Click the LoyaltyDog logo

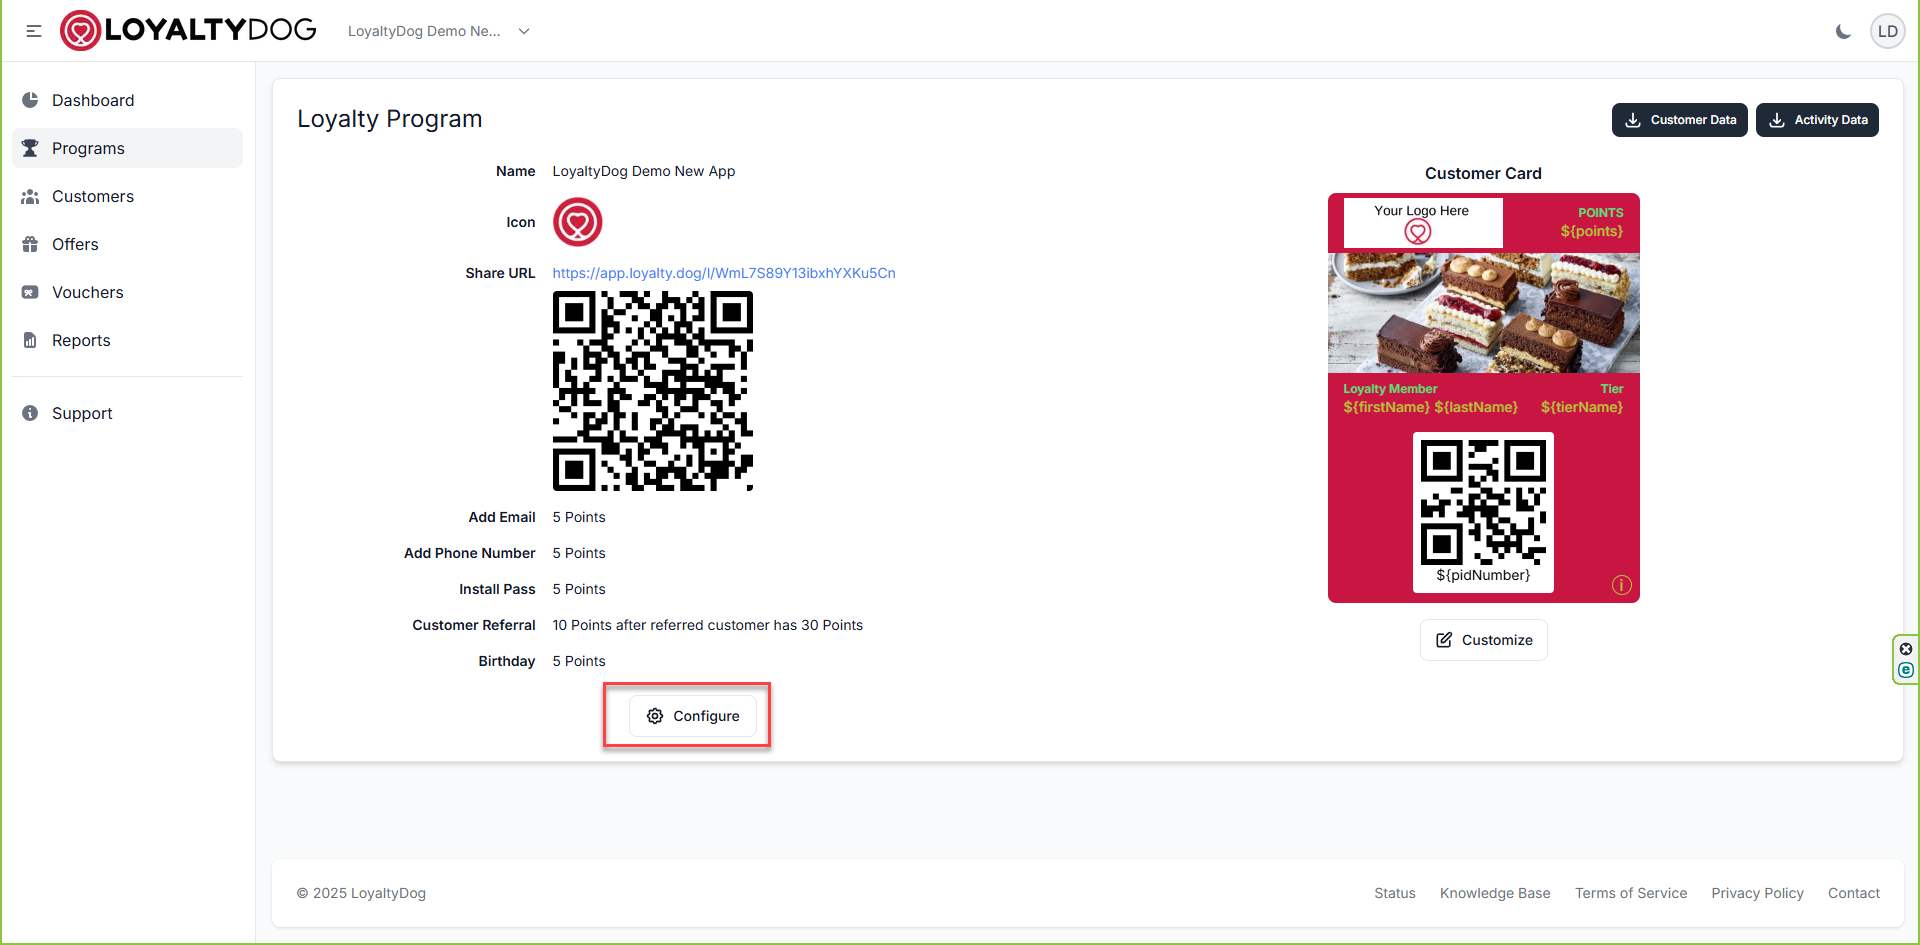point(188,30)
